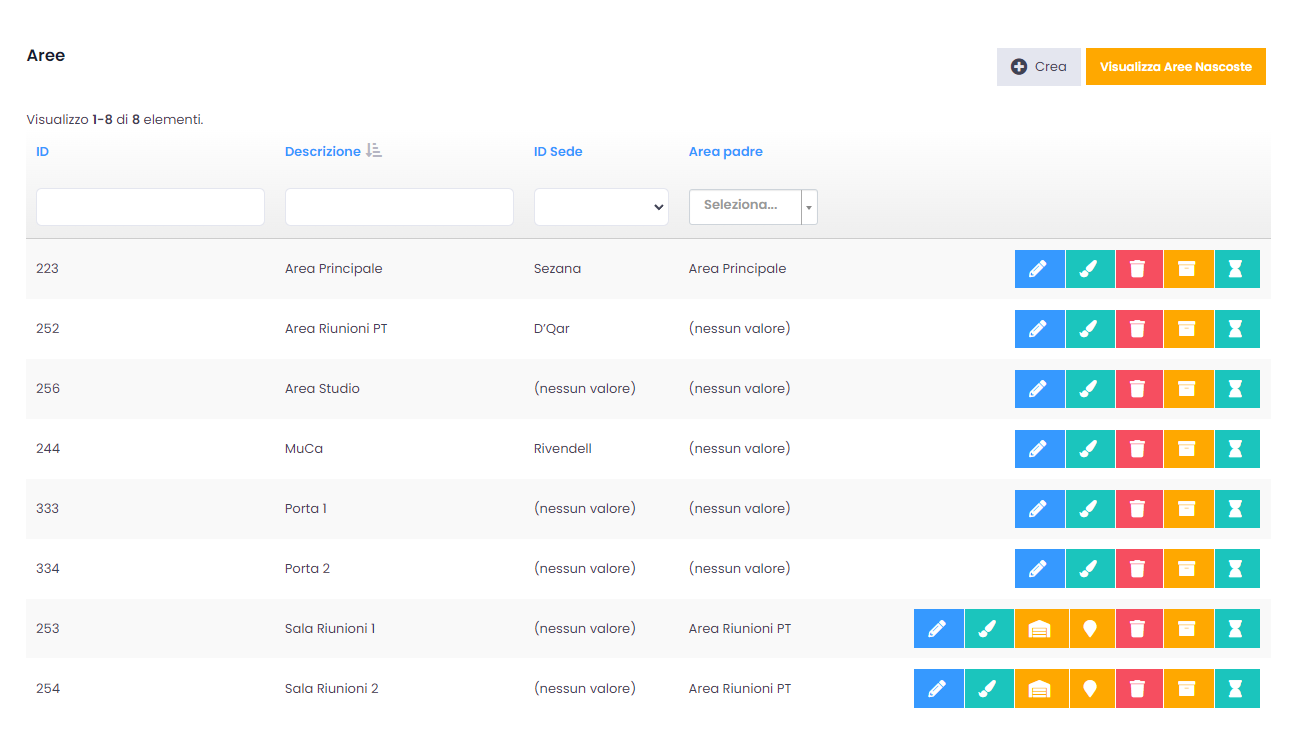Click trash icon for Sala Riunioni 1
1300x735 pixels.
tap(1138, 629)
